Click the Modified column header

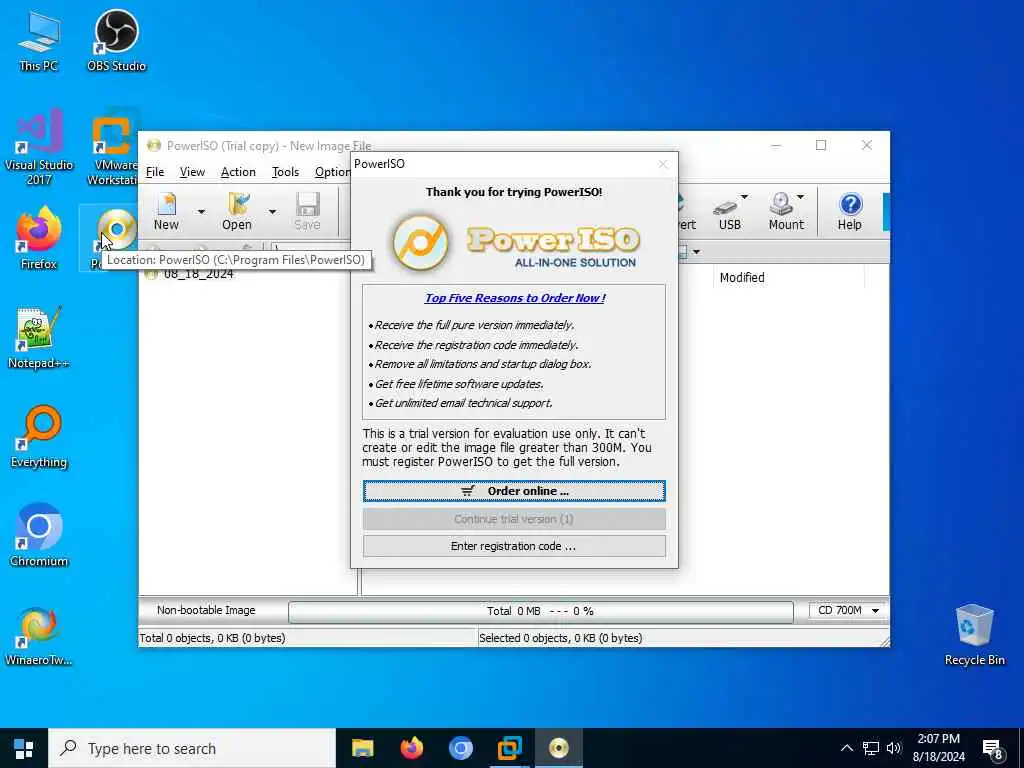click(x=789, y=278)
